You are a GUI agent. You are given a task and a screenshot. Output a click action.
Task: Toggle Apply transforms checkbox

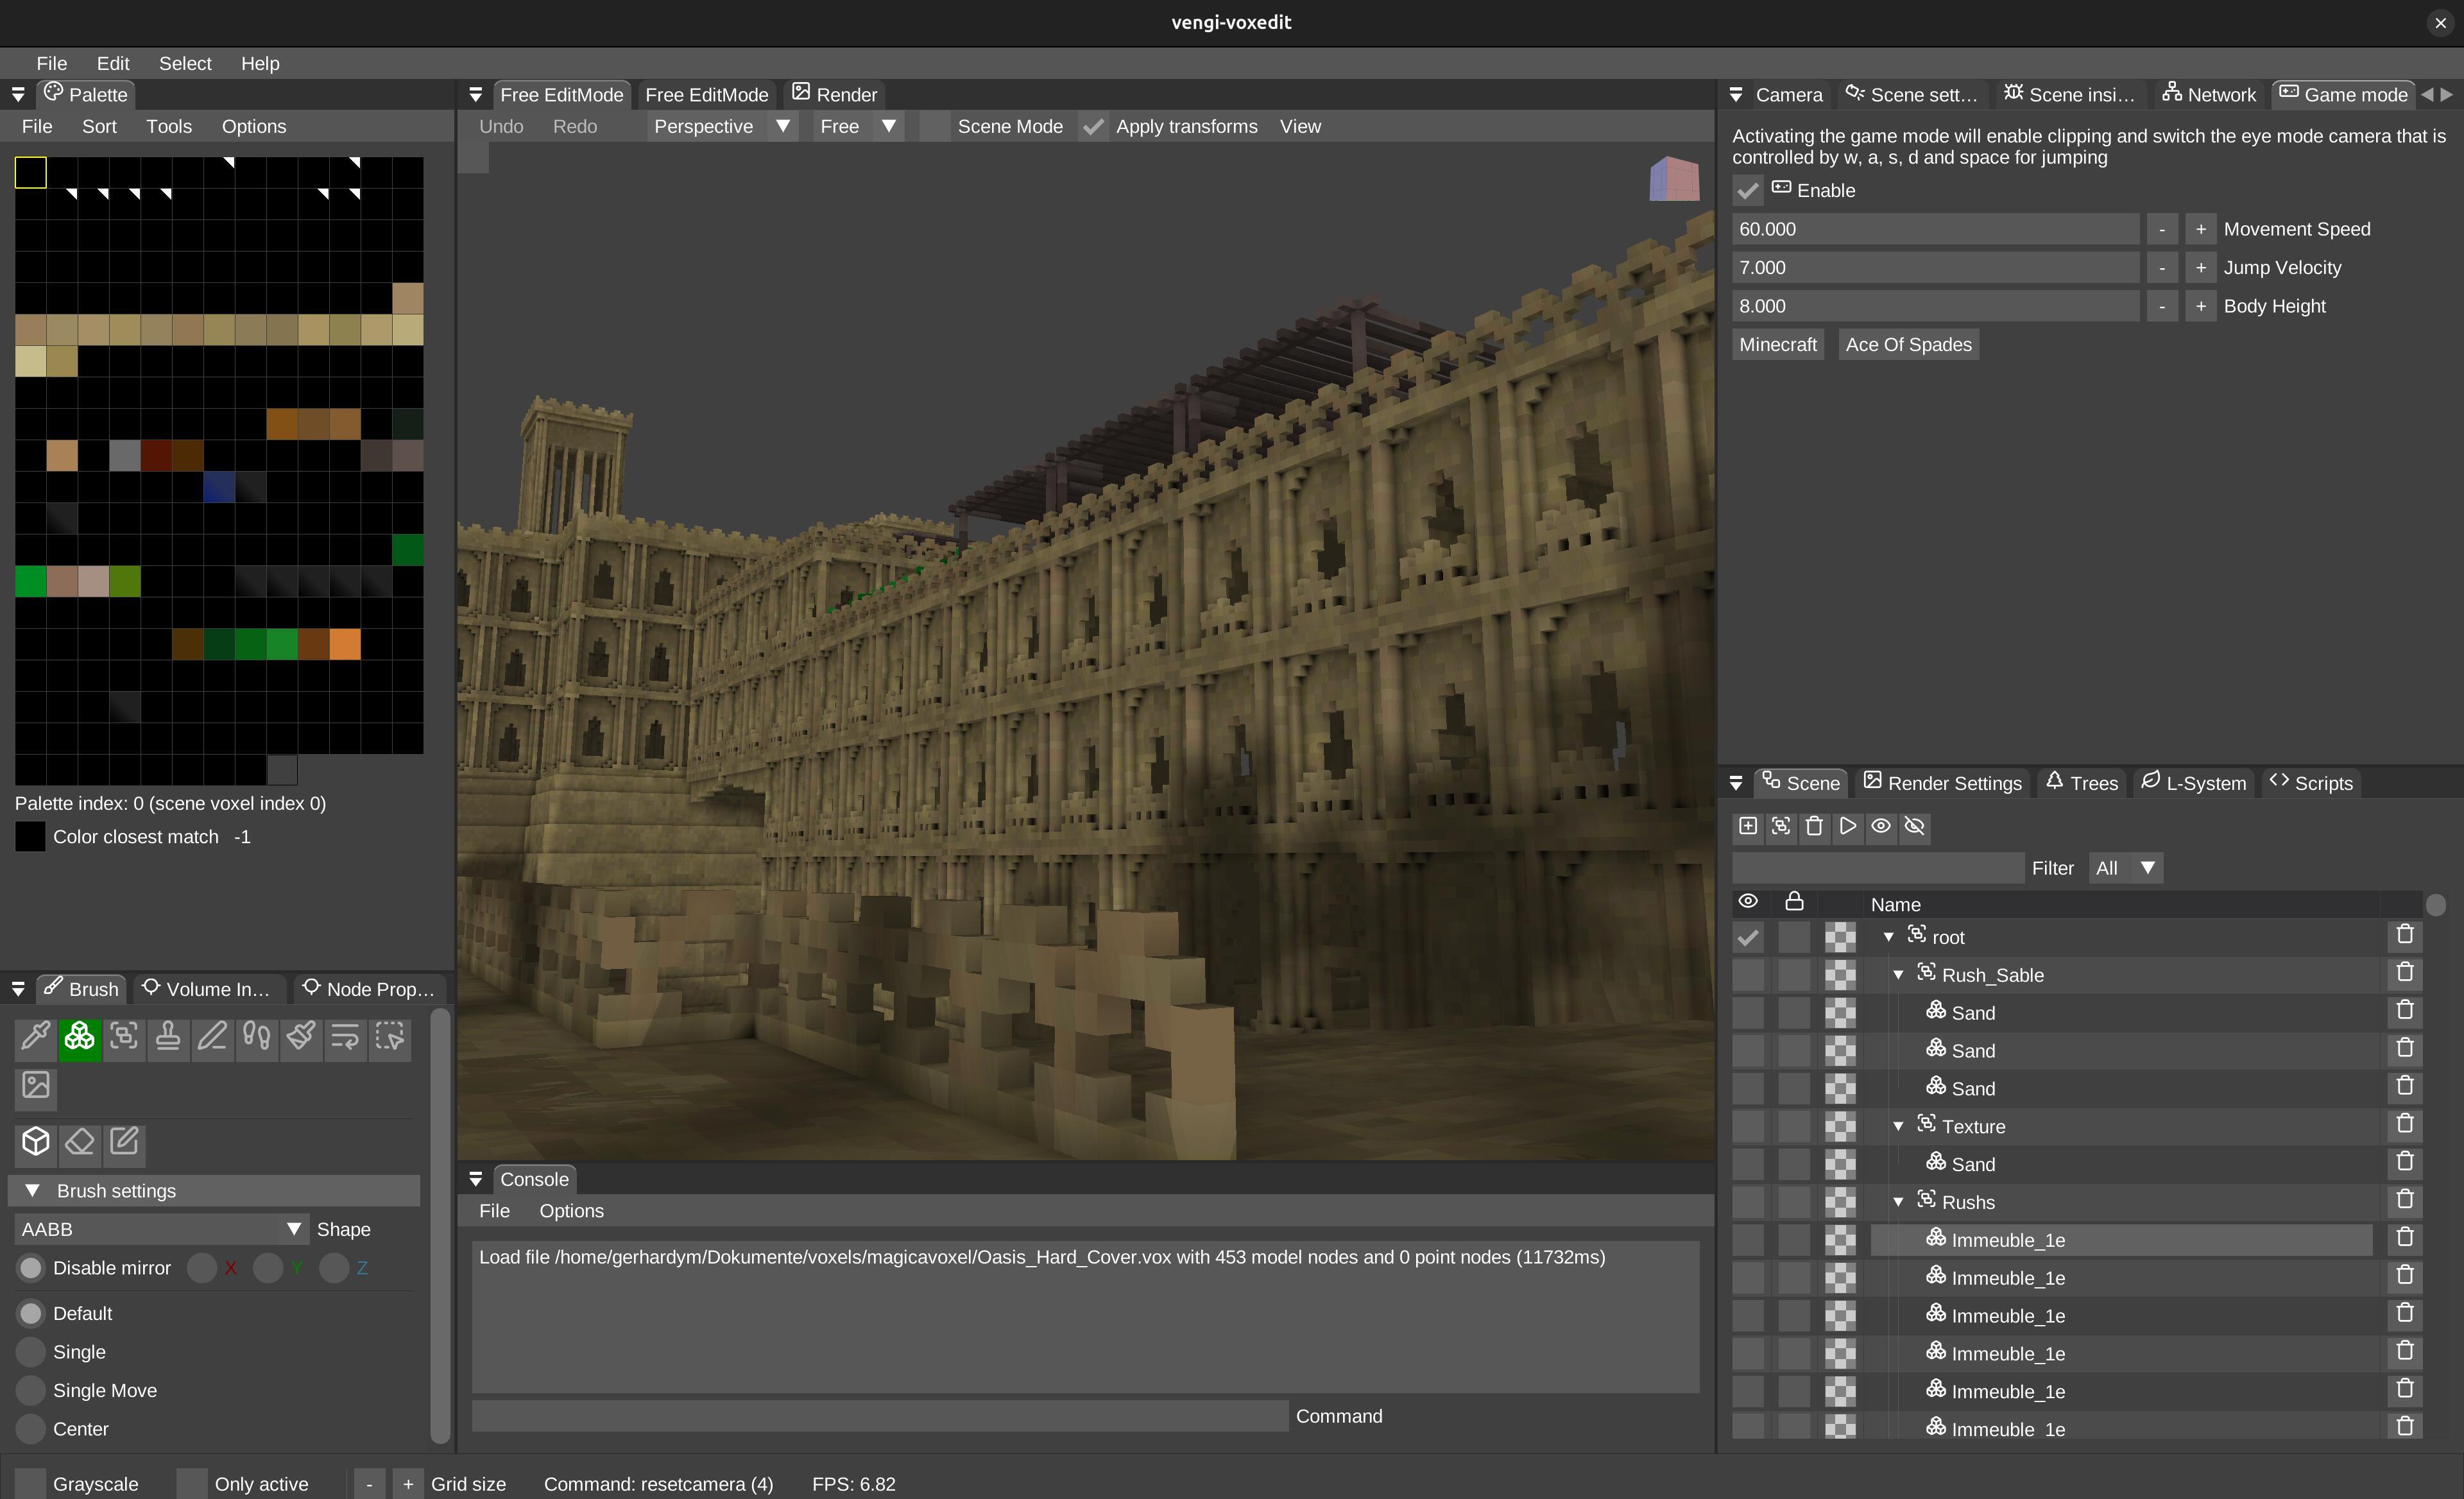pos(1093,127)
